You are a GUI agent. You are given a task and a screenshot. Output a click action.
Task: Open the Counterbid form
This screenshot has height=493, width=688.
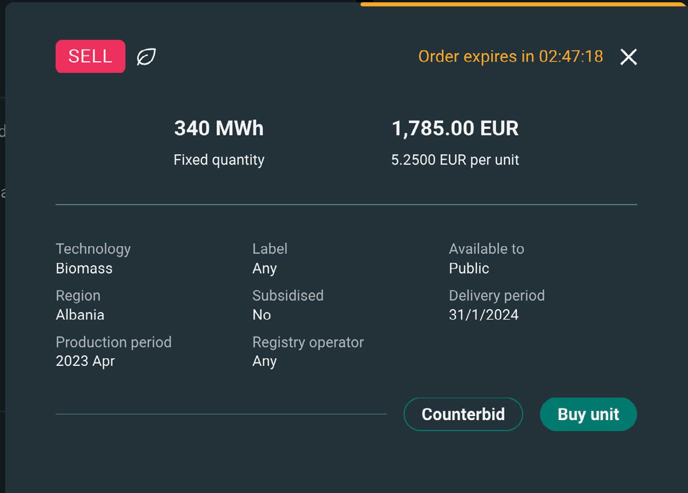click(x=463, y=414)
